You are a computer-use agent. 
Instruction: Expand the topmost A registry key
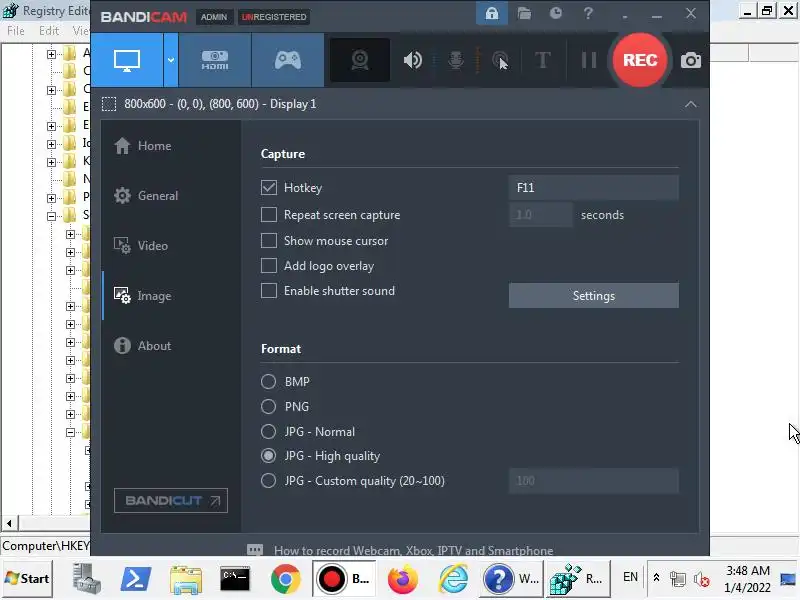point(51,54)
